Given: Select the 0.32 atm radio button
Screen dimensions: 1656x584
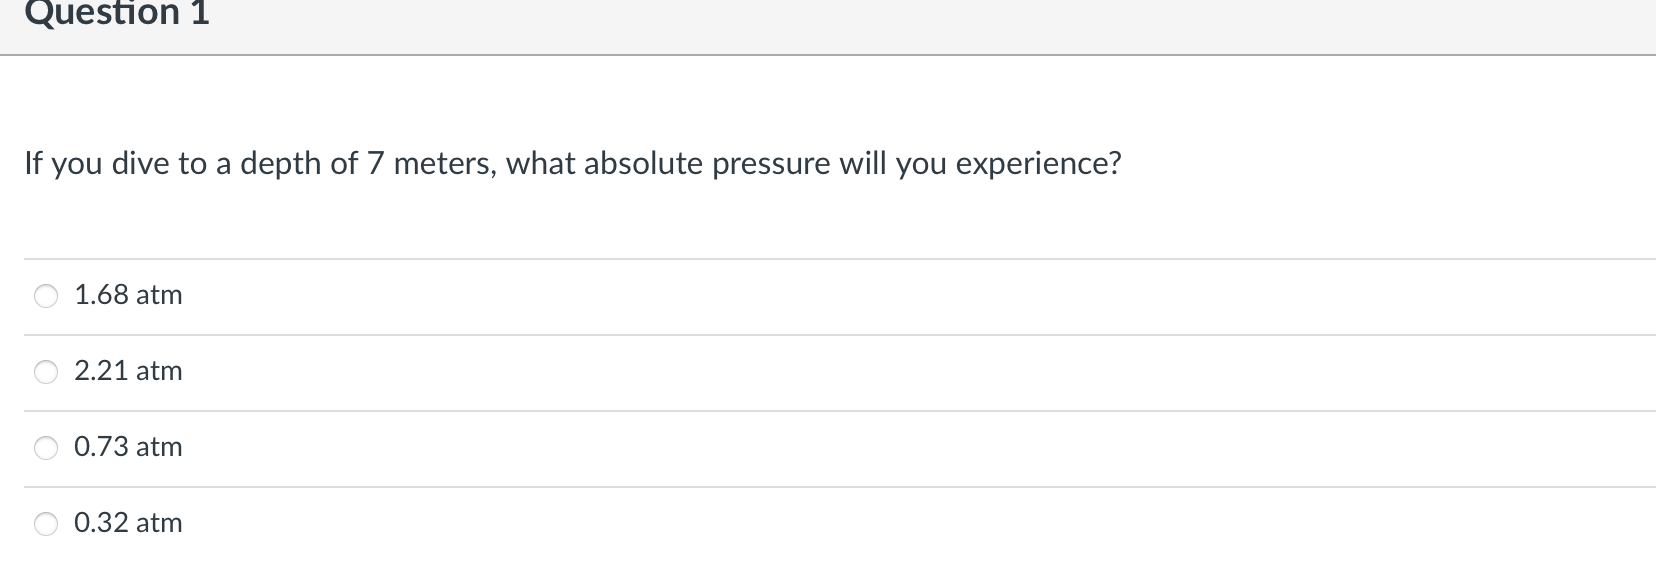Looking at the screenshot, I should click(46, 522).
